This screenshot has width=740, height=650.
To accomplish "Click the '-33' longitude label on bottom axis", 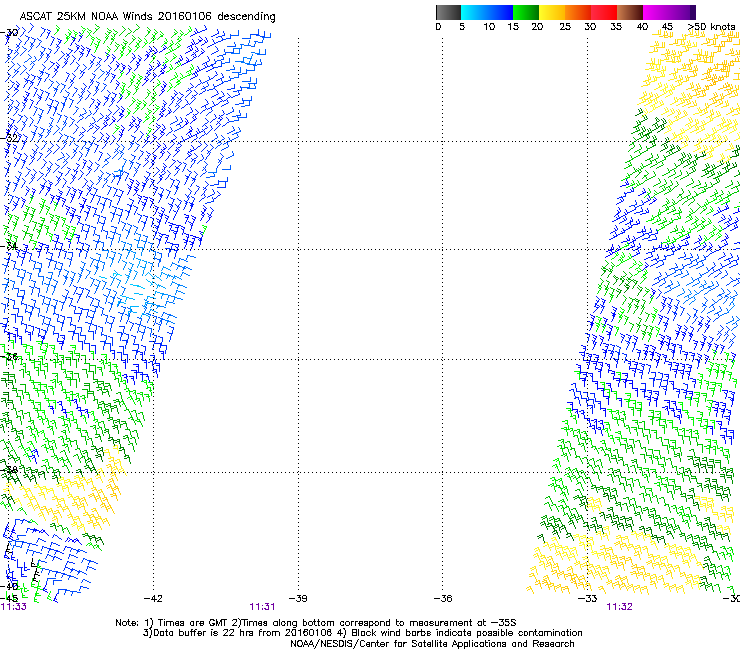I will (x=588, y=599).
